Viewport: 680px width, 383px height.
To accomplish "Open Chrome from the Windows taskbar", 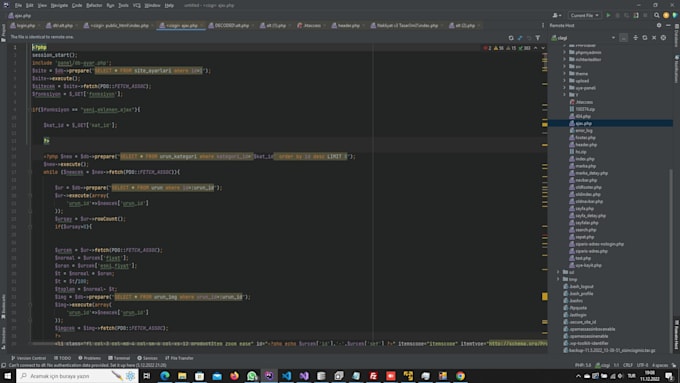I will click(x=460, y=376).
